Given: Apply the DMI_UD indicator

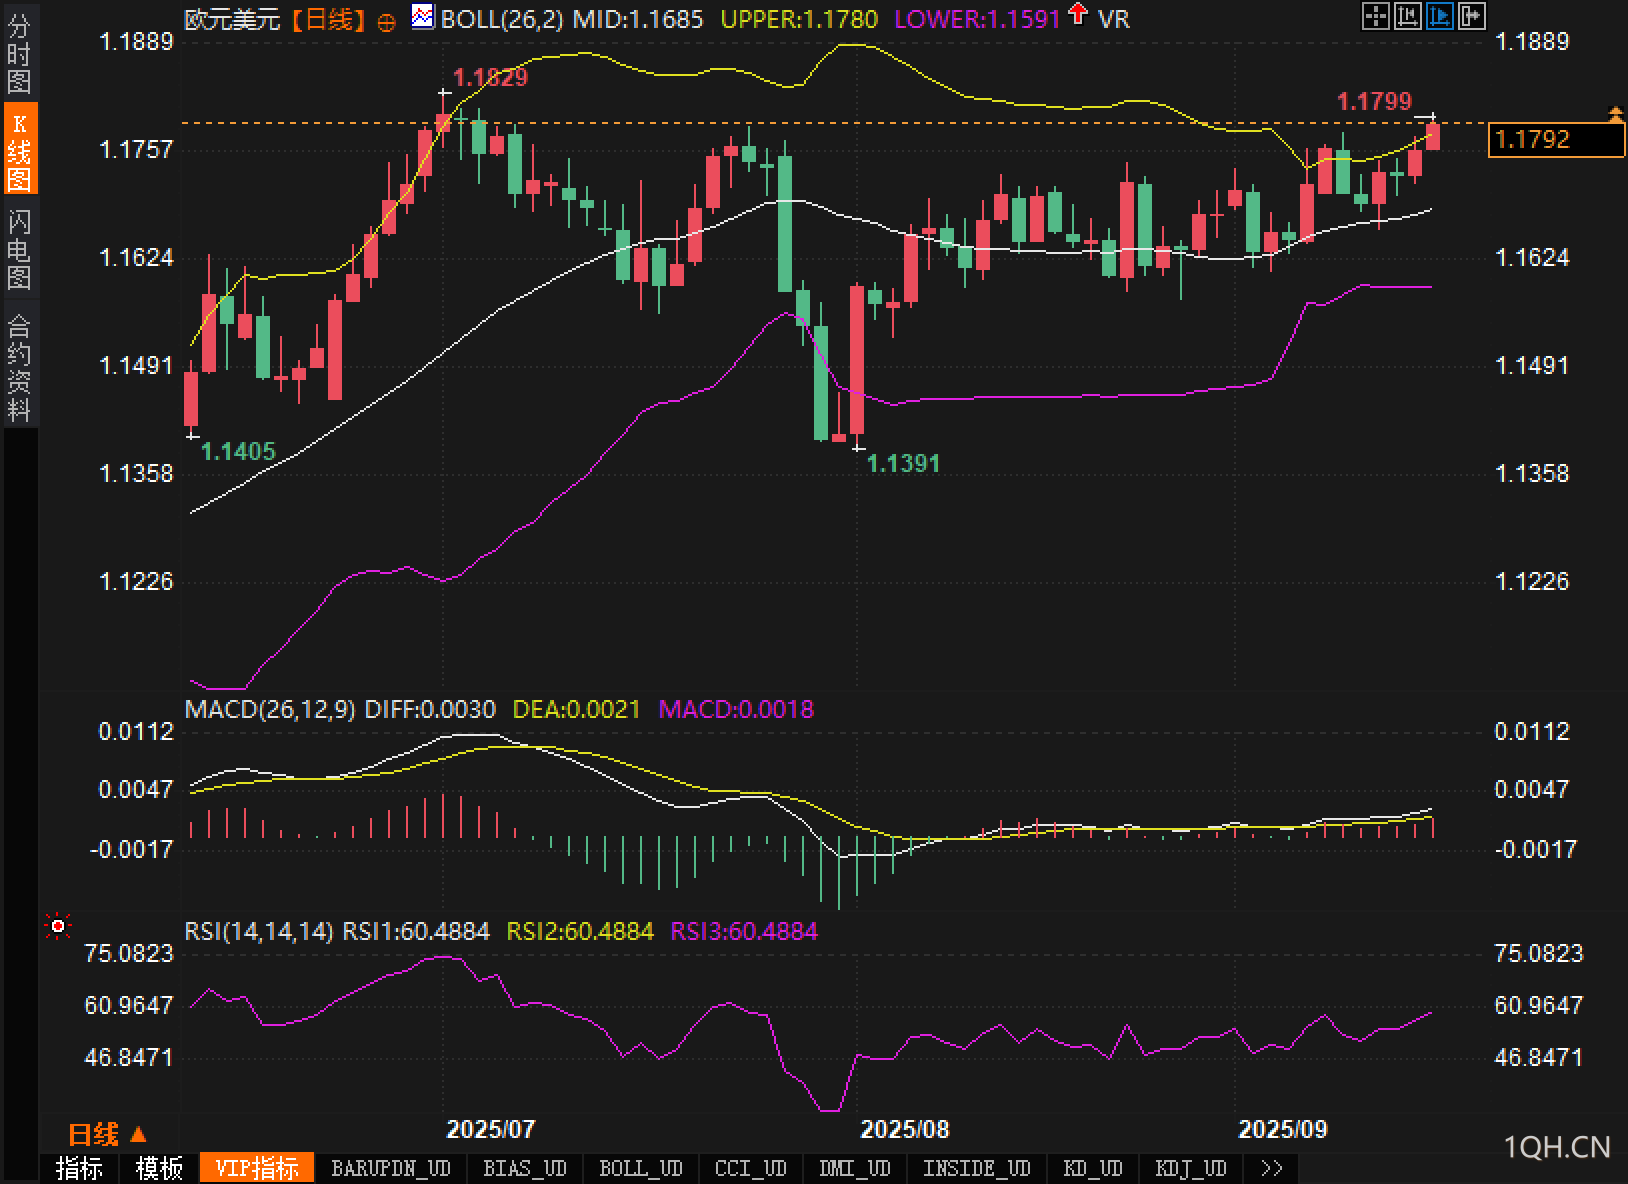Looking at the screenshot, I should click(854, 1168).
